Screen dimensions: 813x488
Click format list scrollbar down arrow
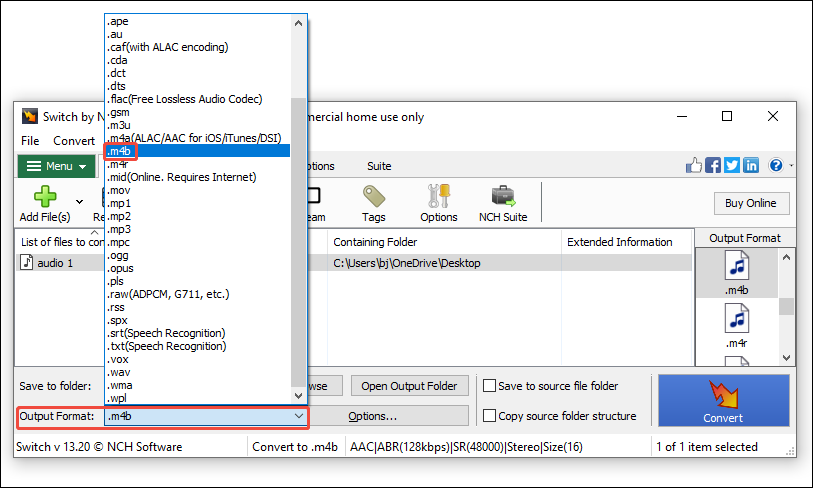click(298, 396)
